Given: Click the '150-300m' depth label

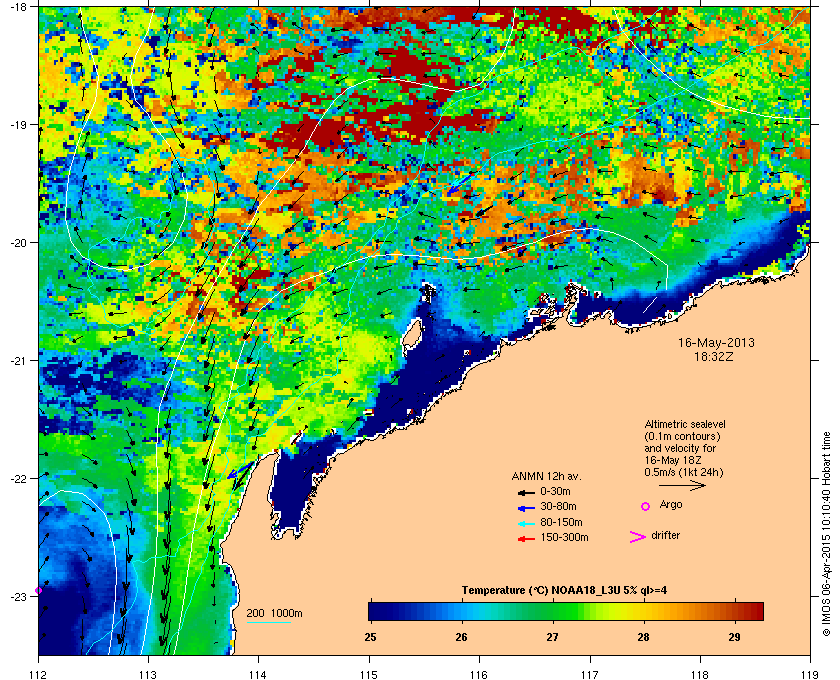Looking at the screenshot, I should point(564,537).
